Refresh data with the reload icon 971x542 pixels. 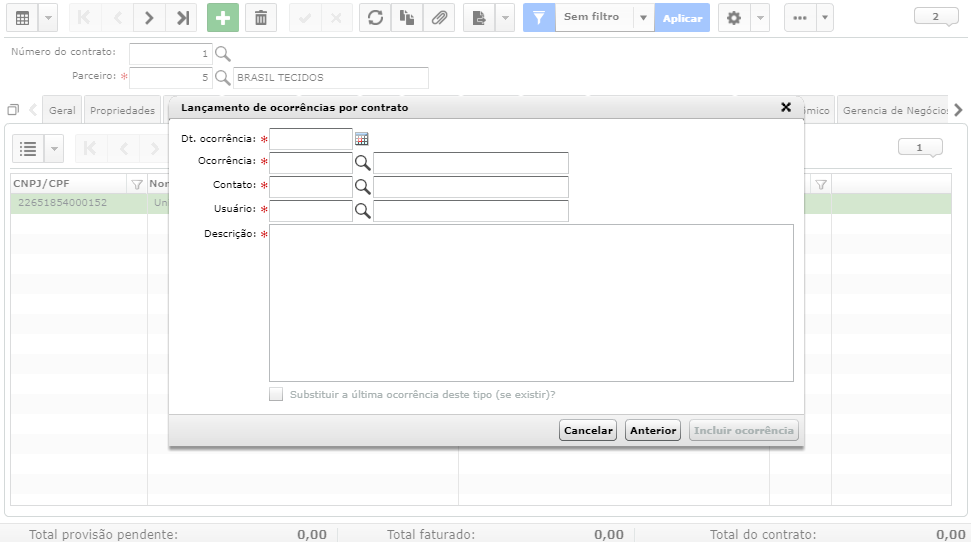coord(375,18)
